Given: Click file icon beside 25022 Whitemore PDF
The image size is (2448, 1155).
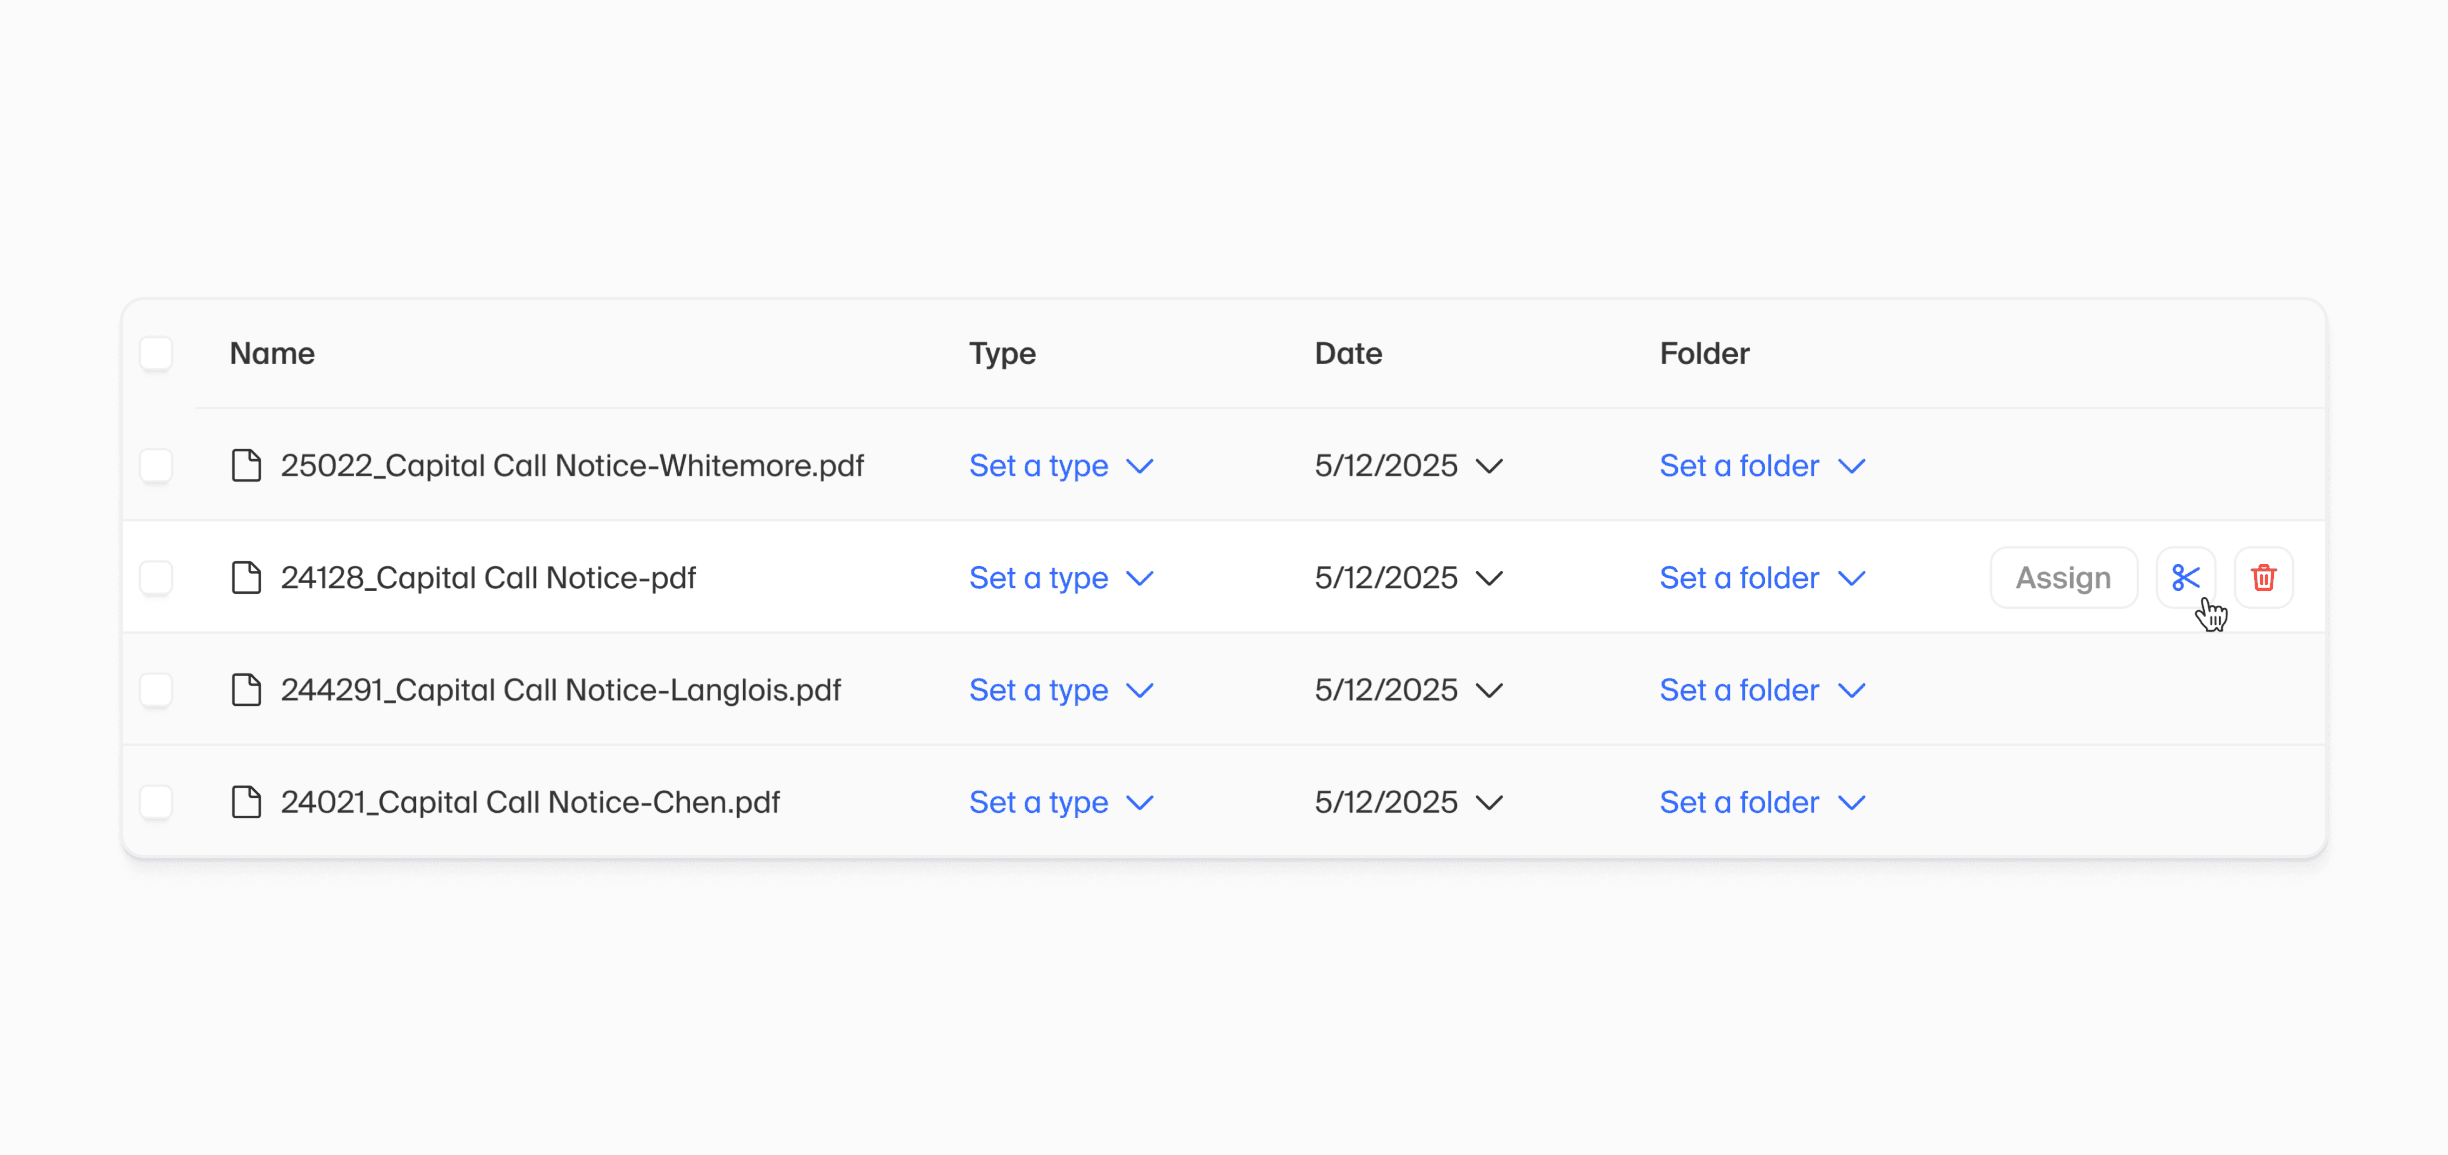Looking at the screenshot, I should pyautogui.click(x=246, y=466).
